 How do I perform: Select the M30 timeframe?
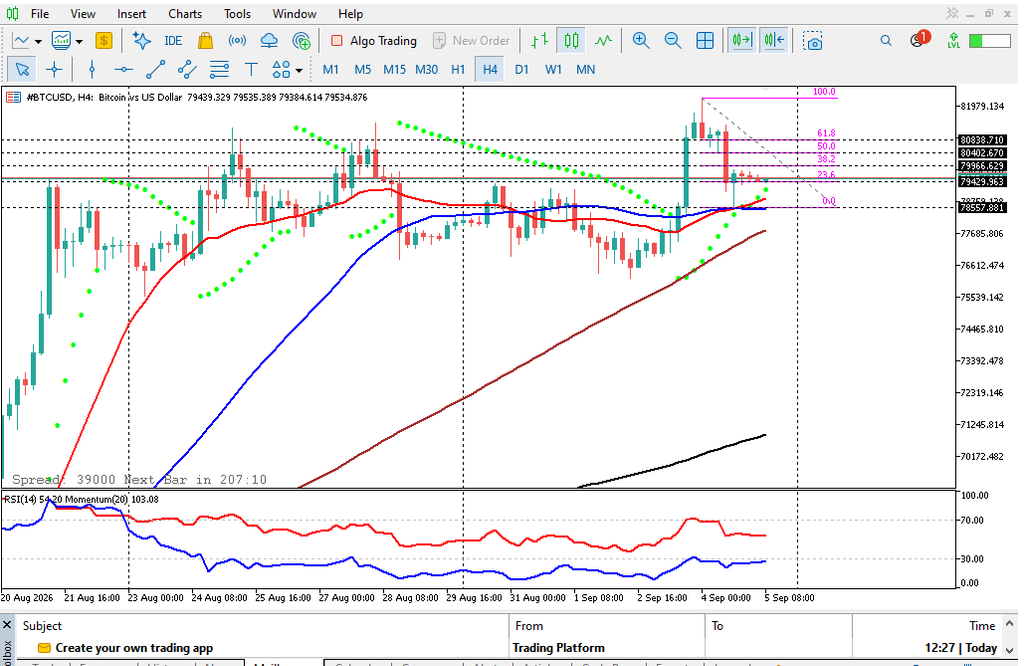tap(426, 69)
